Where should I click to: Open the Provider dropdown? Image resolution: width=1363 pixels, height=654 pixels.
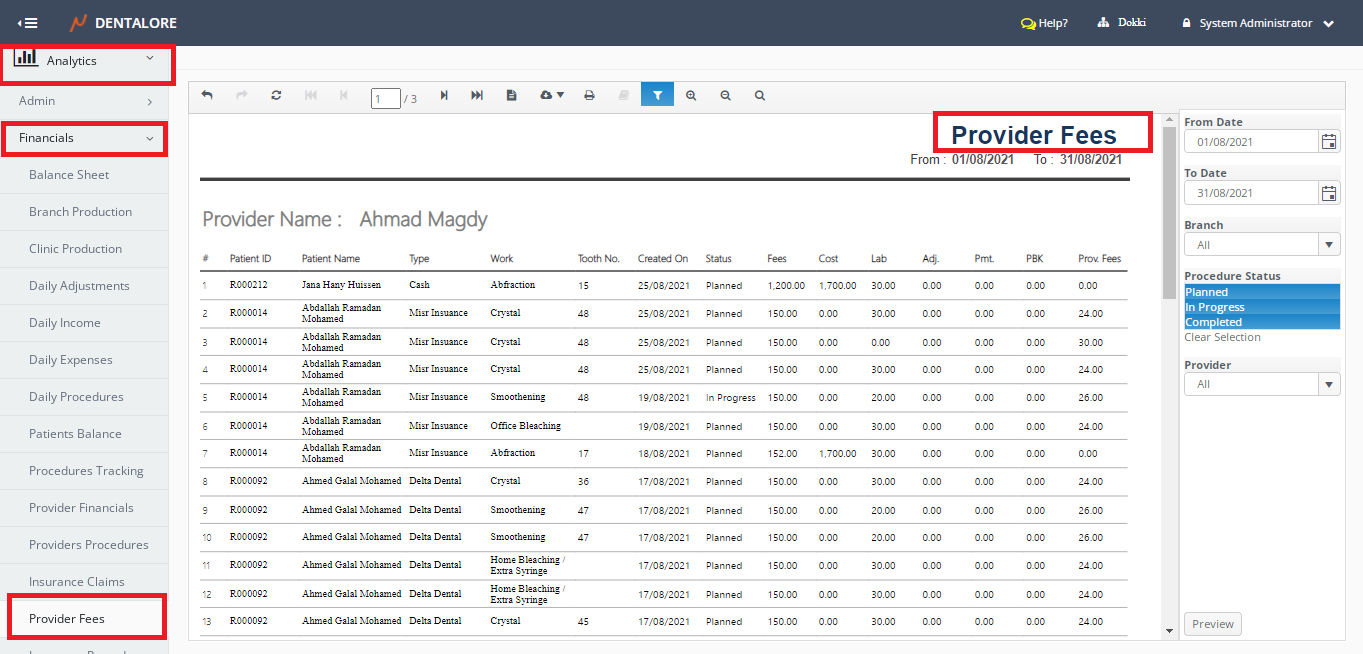point(1329,384)
